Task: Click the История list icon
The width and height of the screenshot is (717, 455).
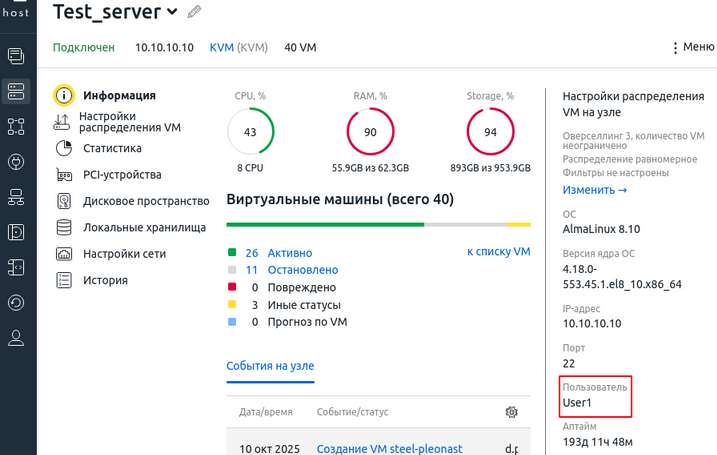Action: click(x=64, y=280)
